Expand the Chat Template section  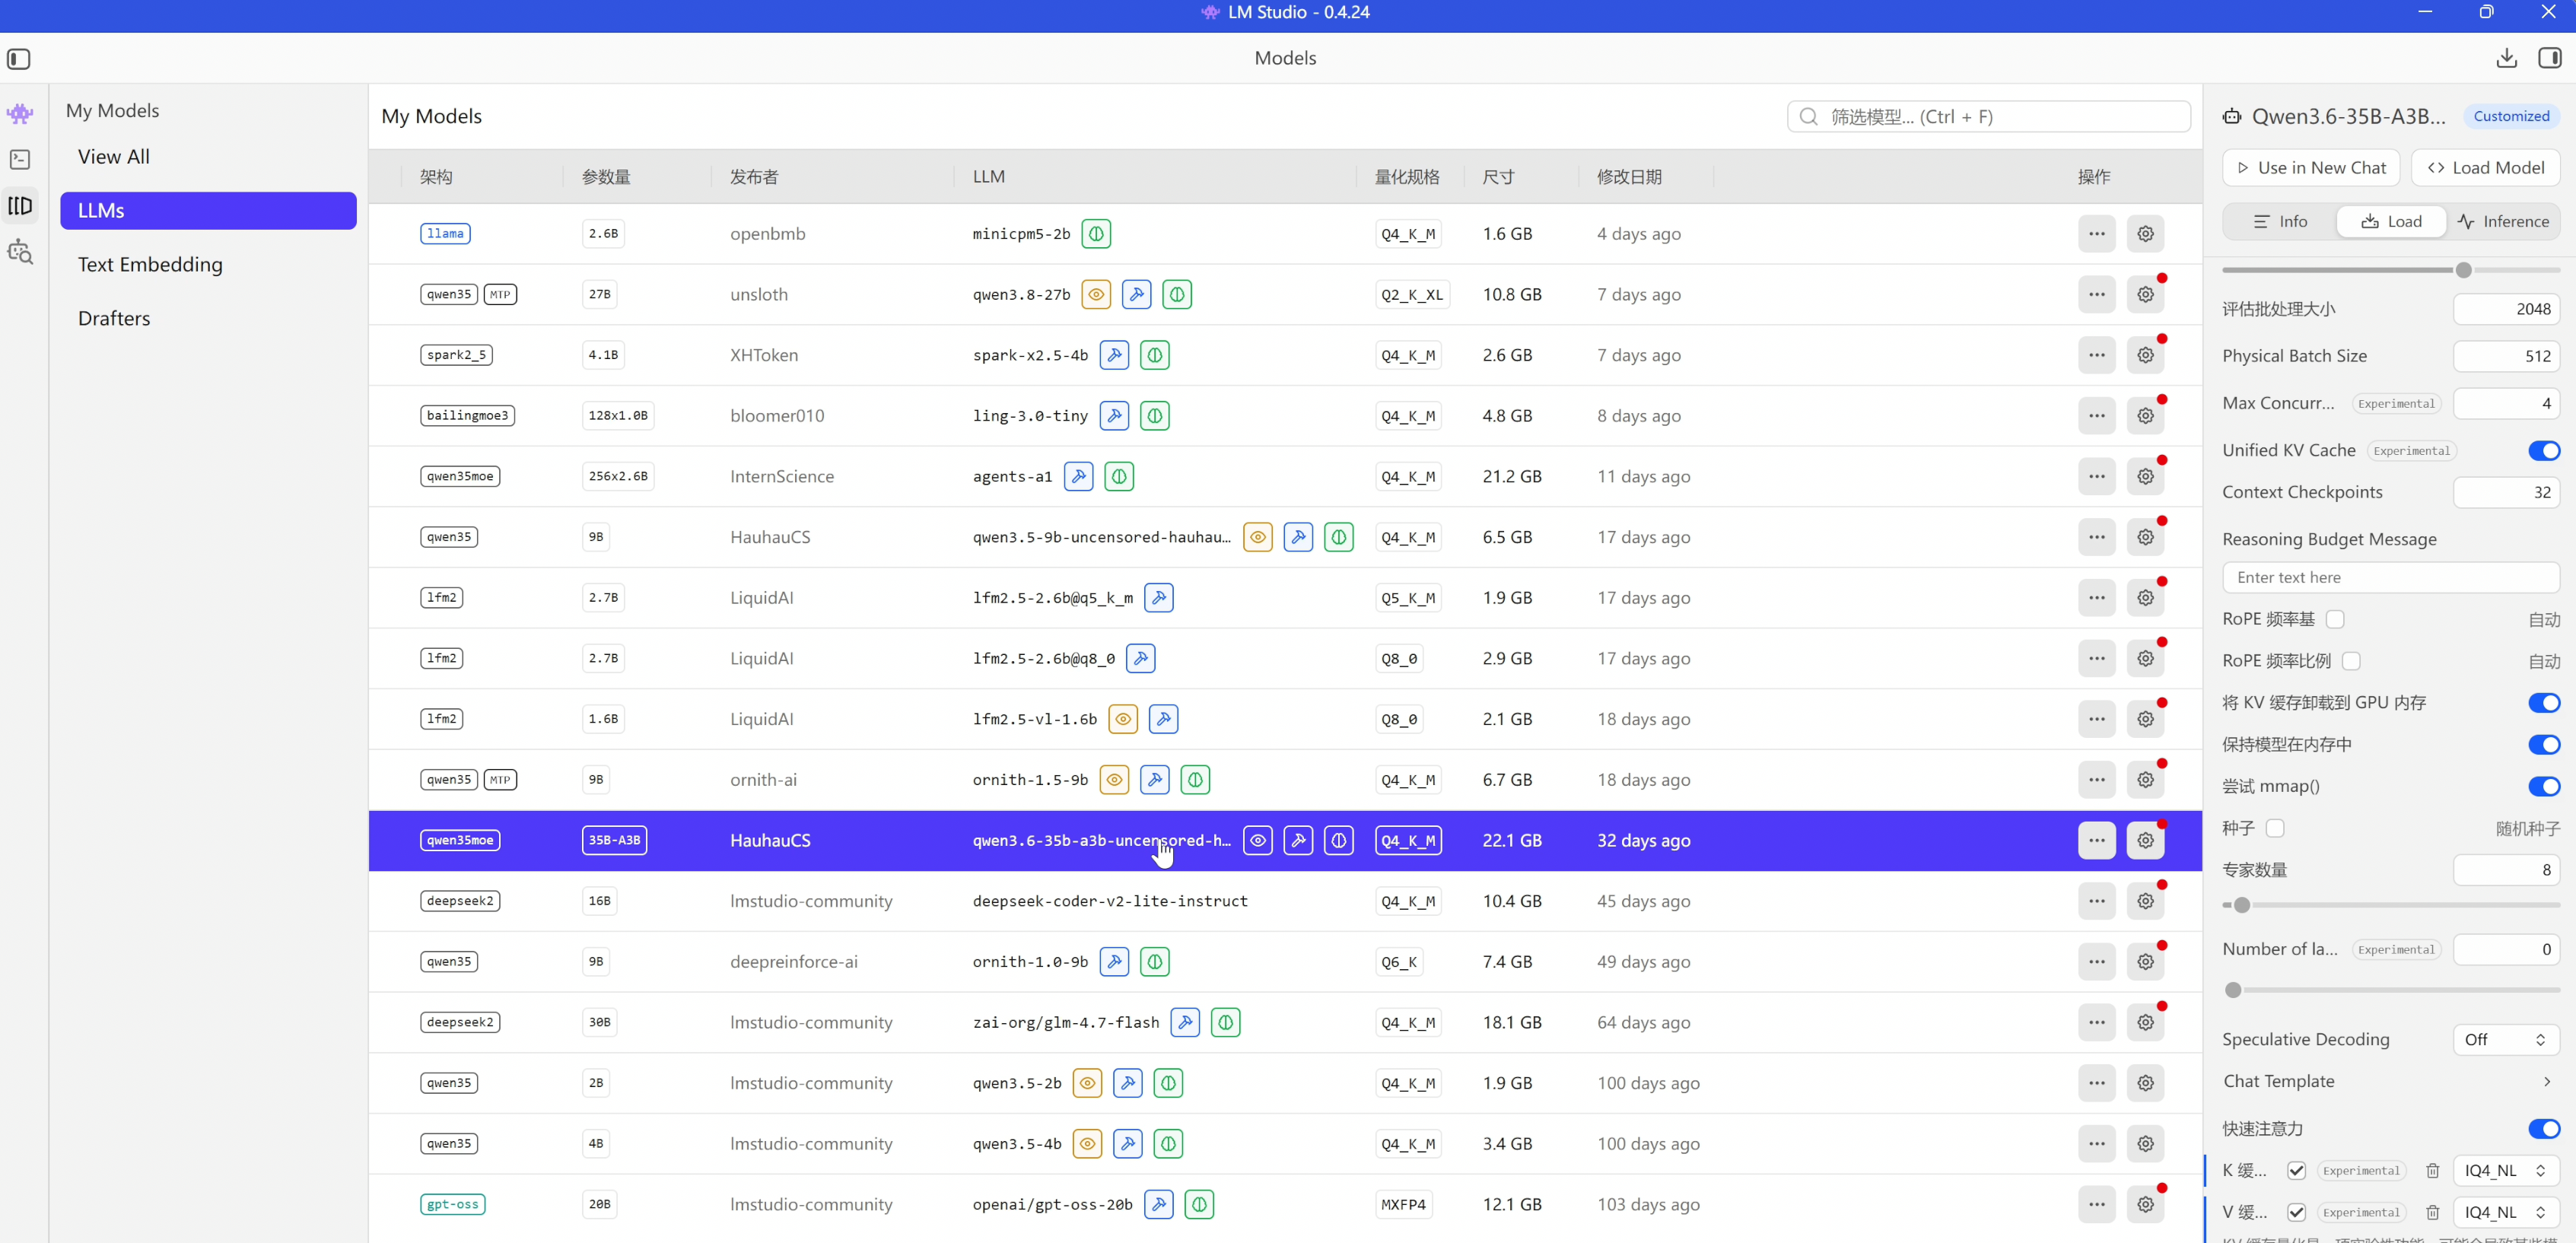pos(2390,1081)
